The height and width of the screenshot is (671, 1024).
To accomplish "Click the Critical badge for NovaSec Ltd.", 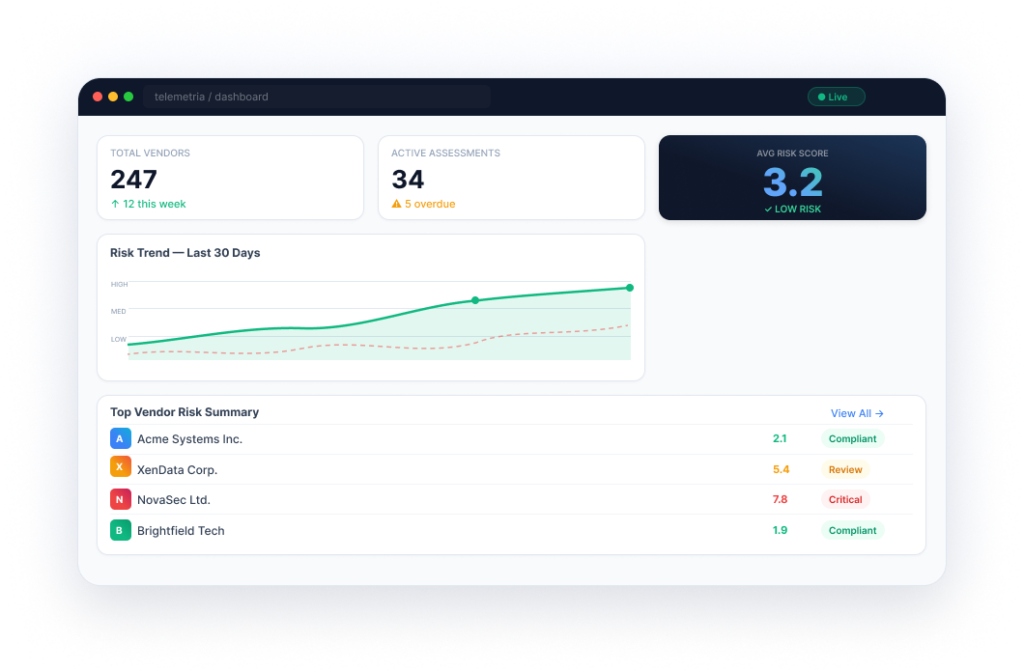I will [845, 499].
